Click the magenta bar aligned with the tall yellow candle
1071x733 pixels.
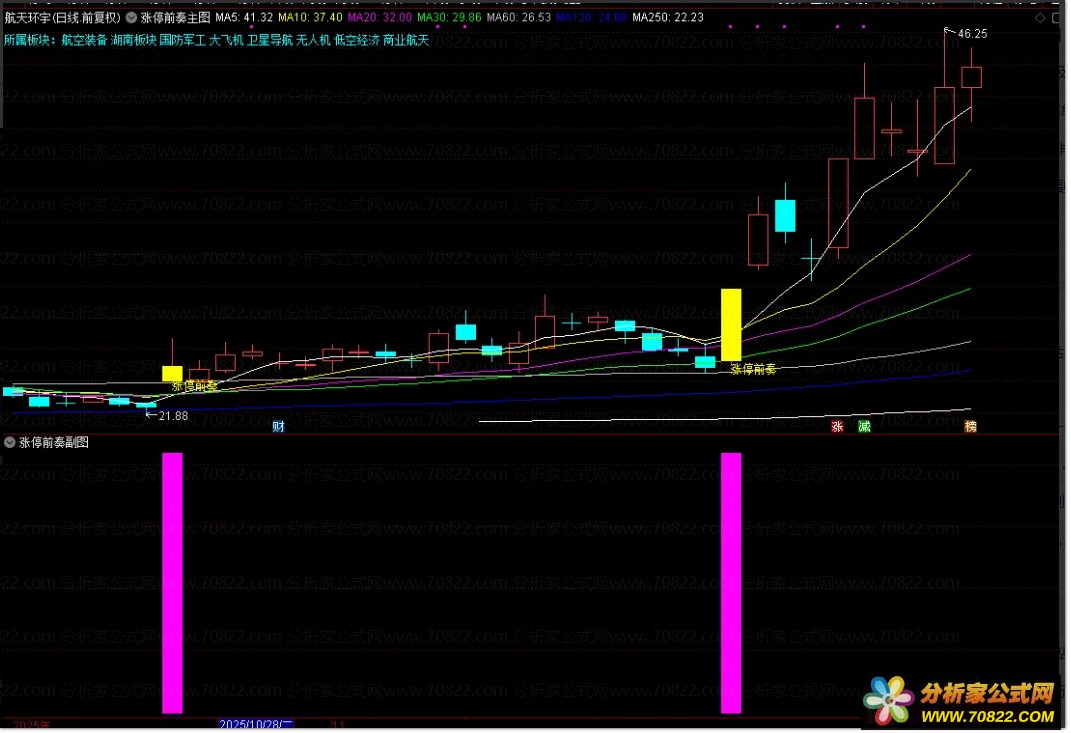pos(731,583)
